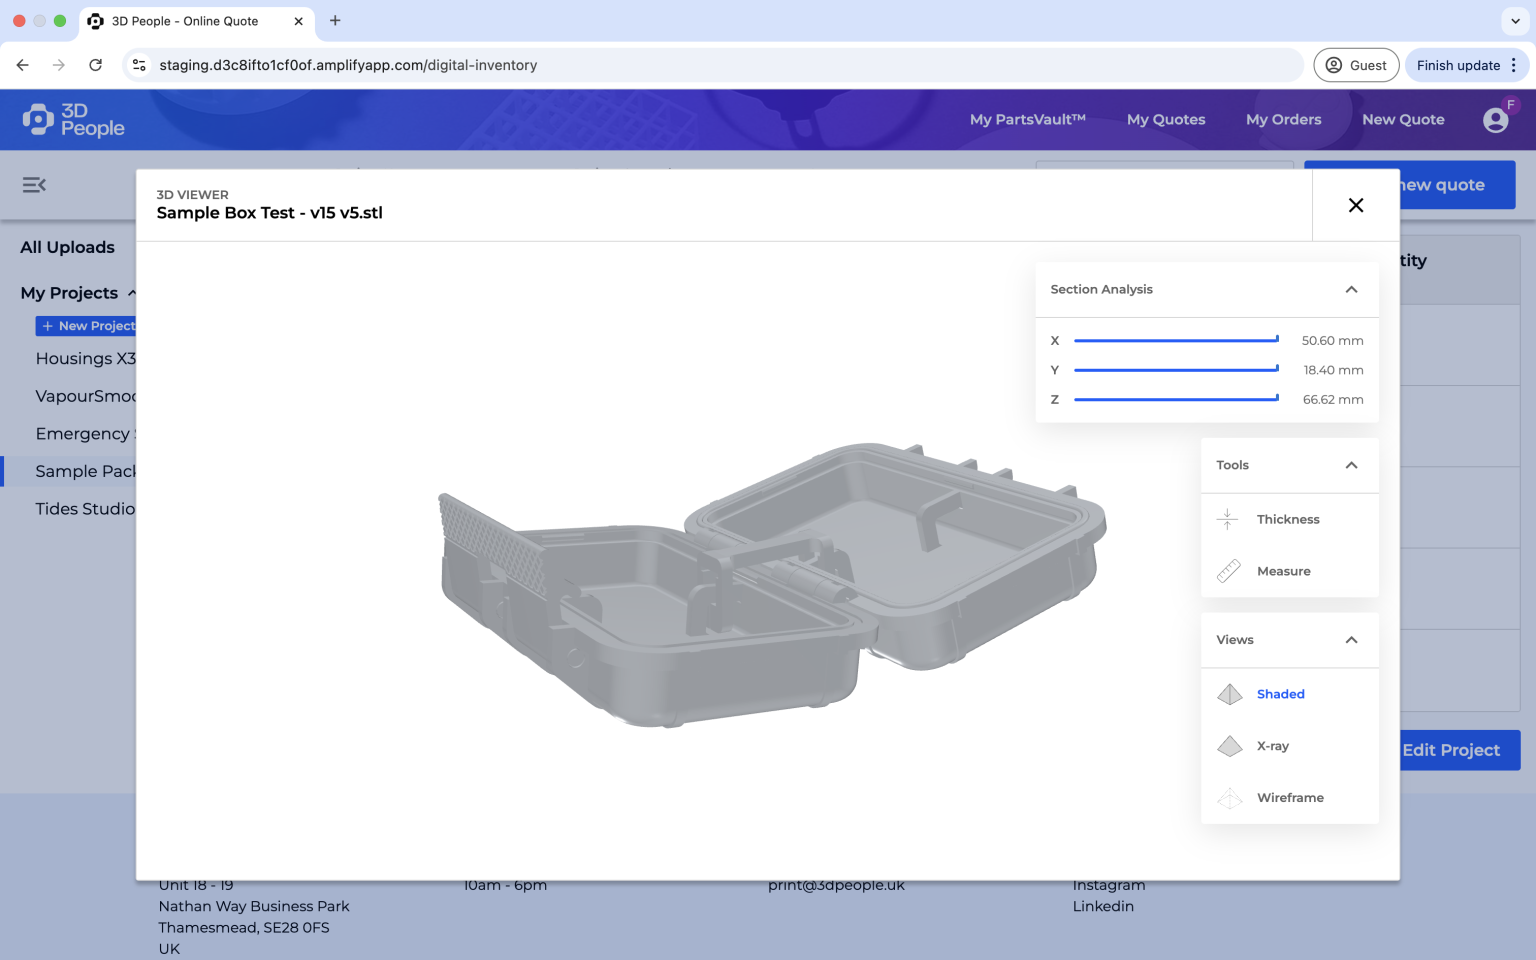
Task: Select the Thickness tool icon
Action: click(x=1228, y=519)
